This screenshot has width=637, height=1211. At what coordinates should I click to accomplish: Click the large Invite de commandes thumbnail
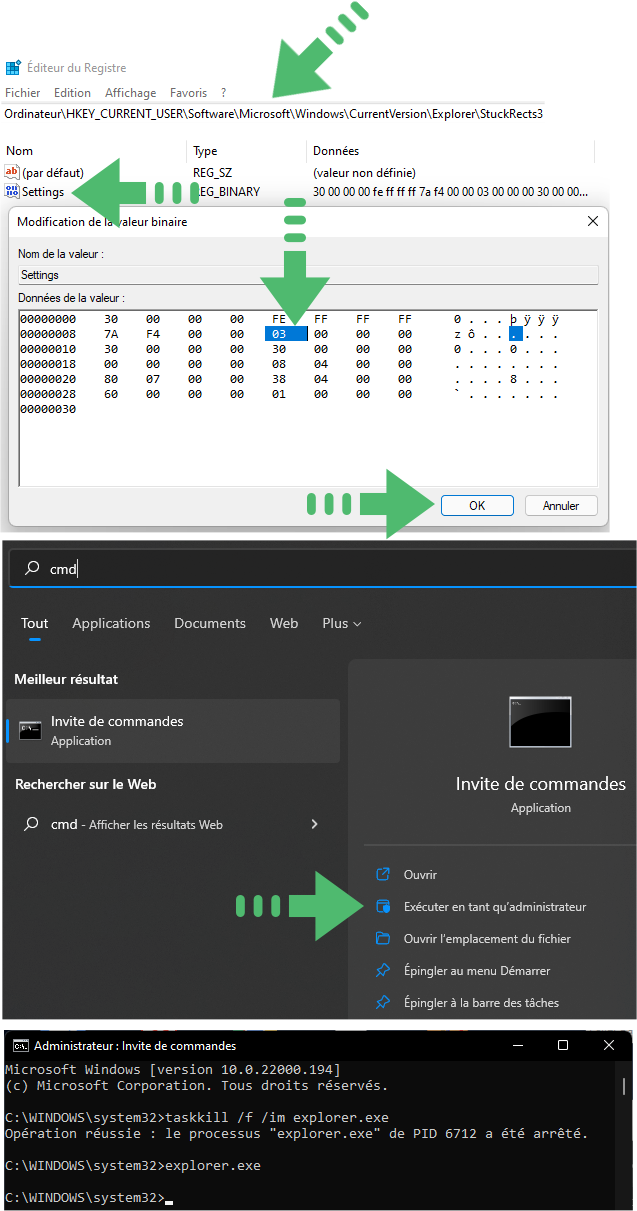tap(540, 723)
